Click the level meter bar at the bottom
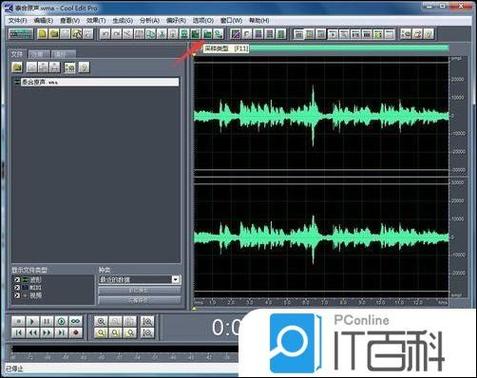The image size is (477, 378). (125, 349)
